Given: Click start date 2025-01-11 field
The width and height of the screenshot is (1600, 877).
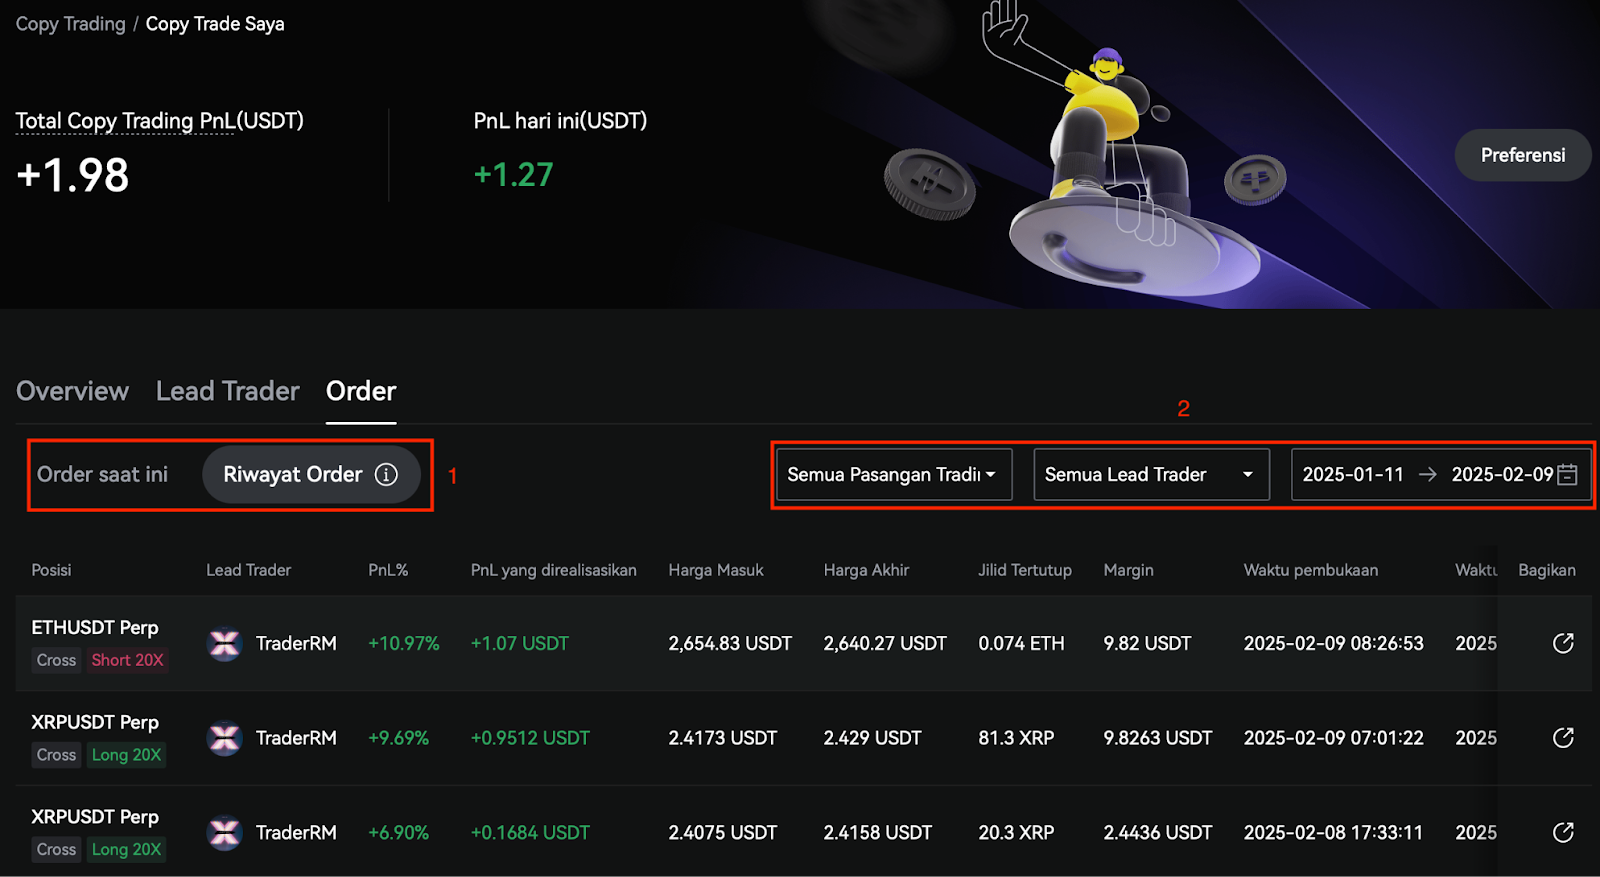Looking at the screenshot, I should [x=1352, y=475].
